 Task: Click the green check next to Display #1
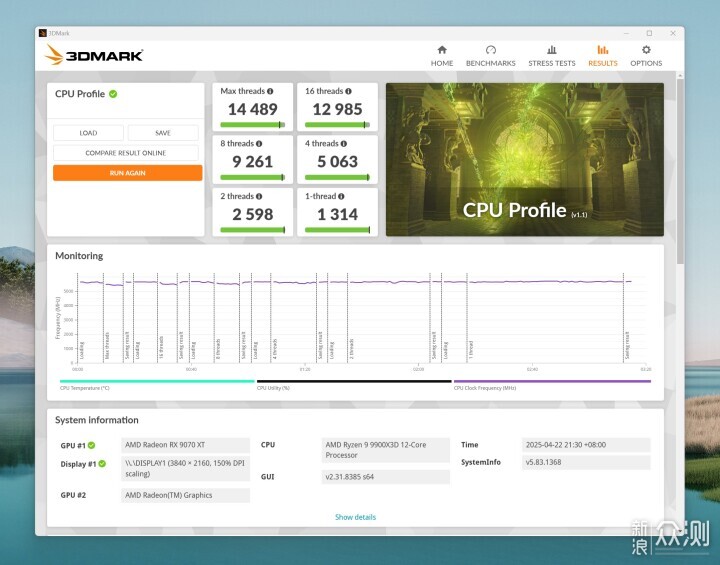click(x=102, y=464)
